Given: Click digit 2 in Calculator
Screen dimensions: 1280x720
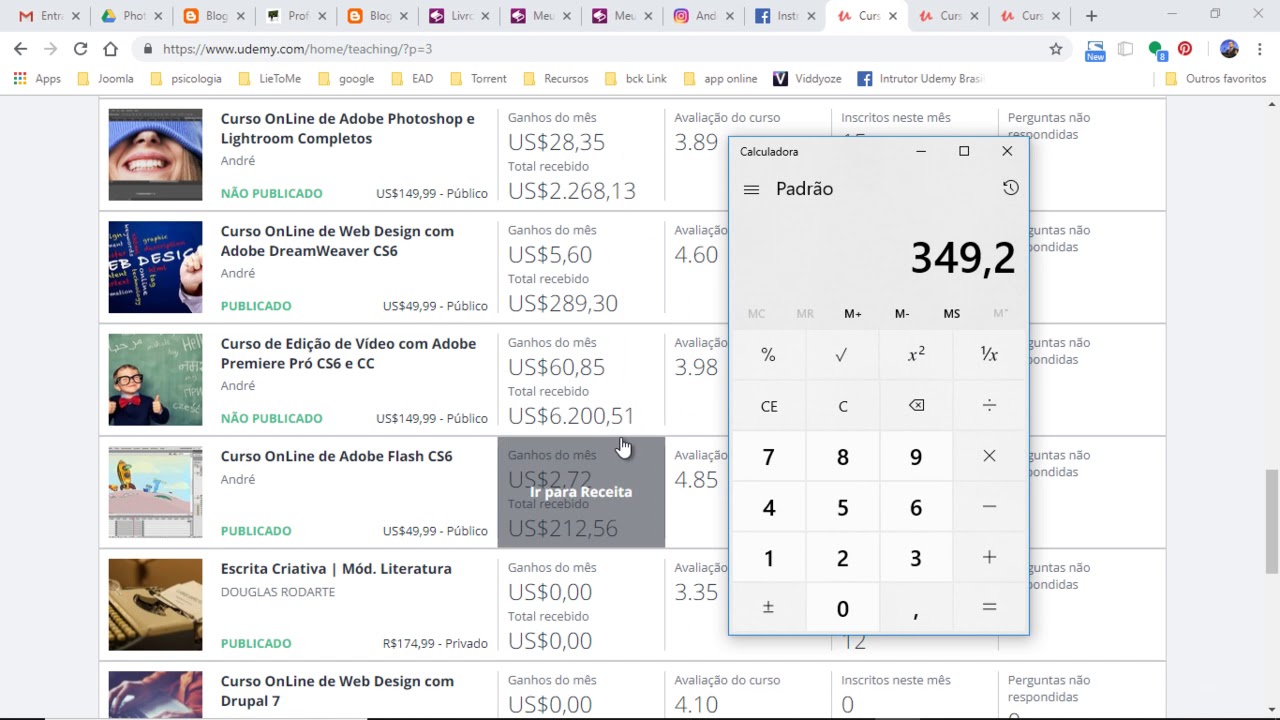Looking at the screenshot, I should 842,558.
